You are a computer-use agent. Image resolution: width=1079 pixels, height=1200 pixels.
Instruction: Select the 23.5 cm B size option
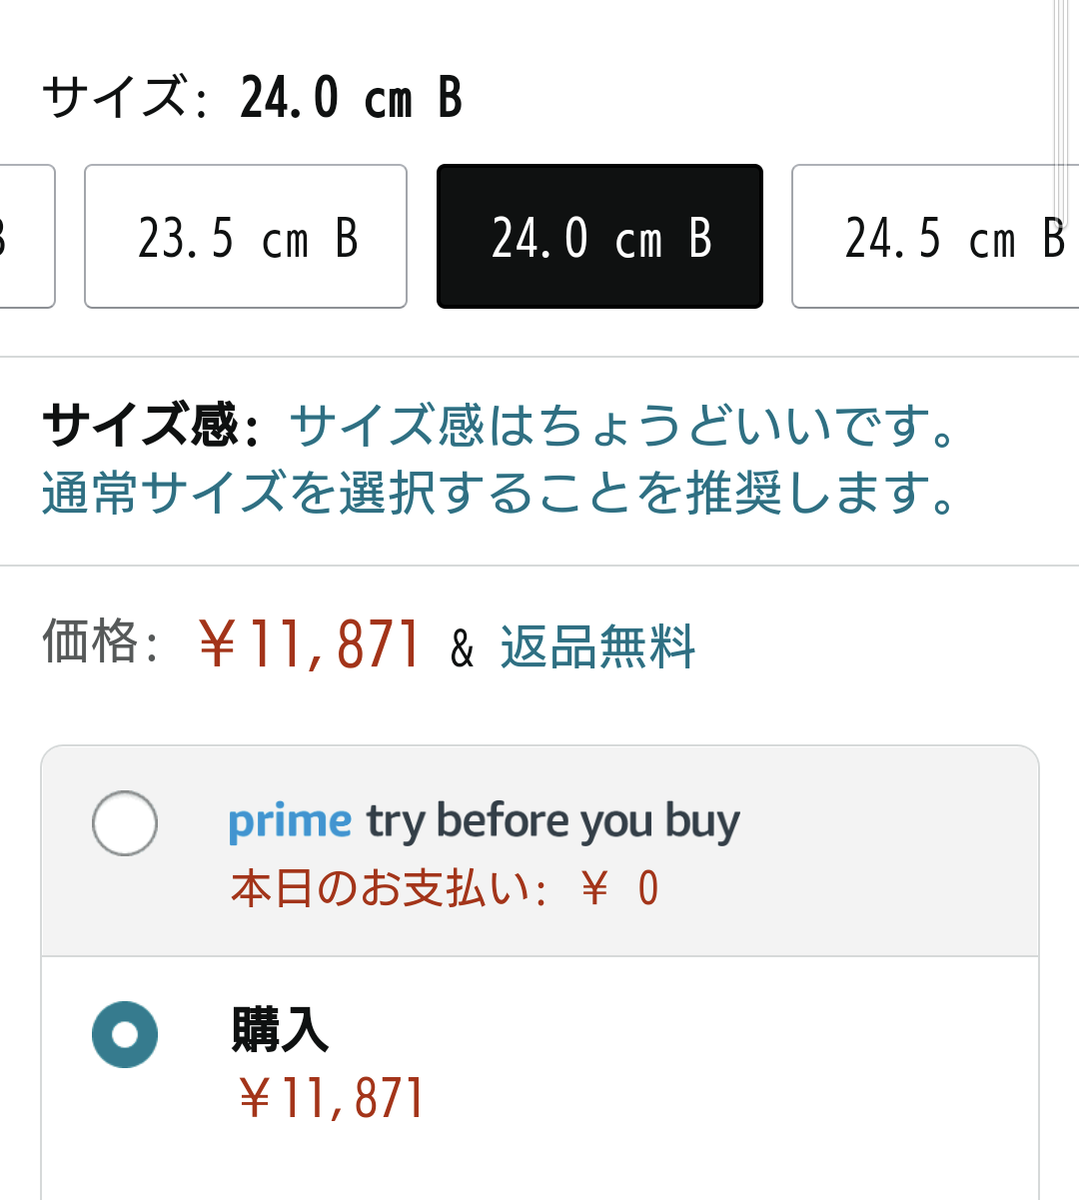[x=246, y=237]
